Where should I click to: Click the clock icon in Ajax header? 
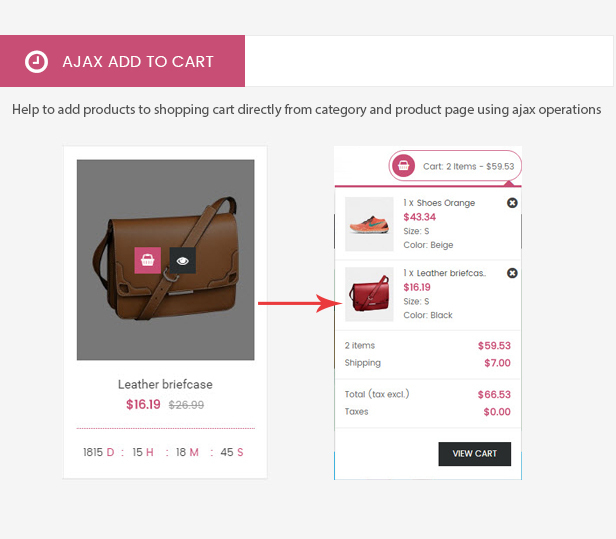37,62
